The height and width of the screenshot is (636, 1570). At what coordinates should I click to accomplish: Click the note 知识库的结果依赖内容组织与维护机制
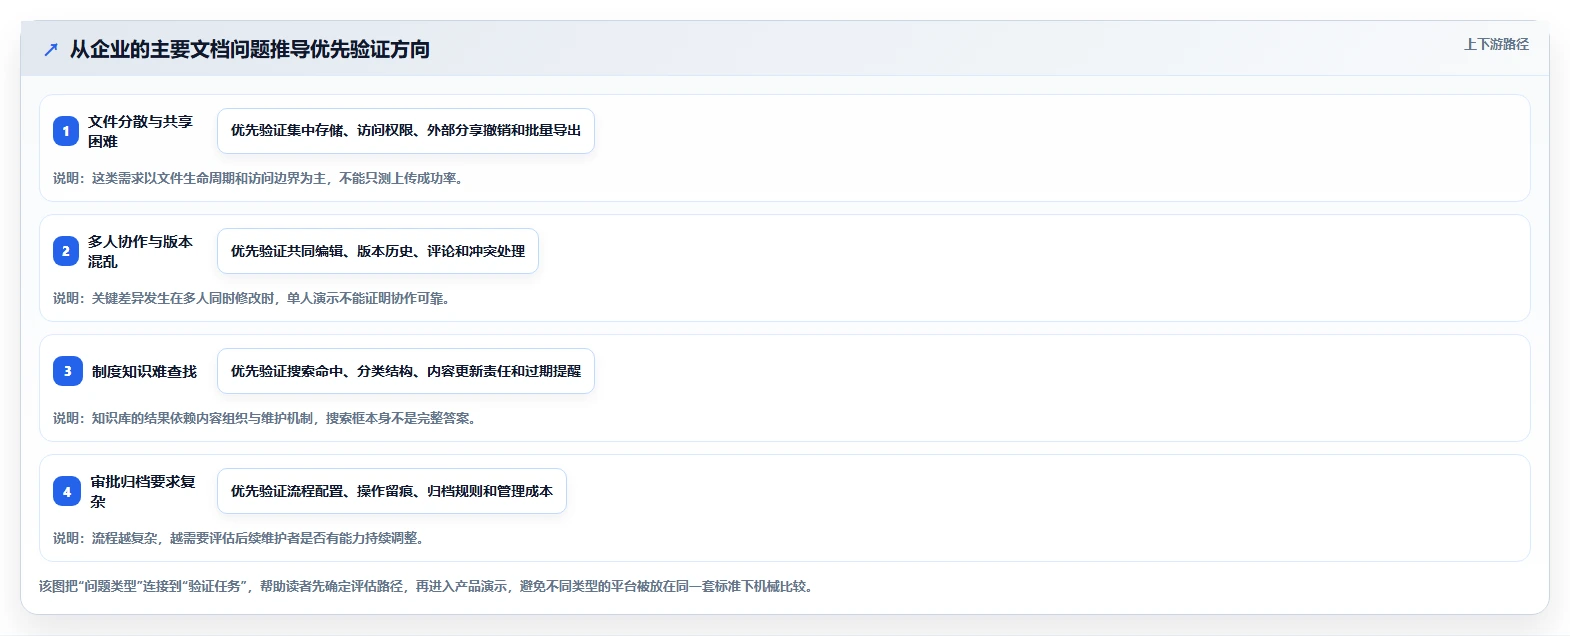(x=265, y=418)
